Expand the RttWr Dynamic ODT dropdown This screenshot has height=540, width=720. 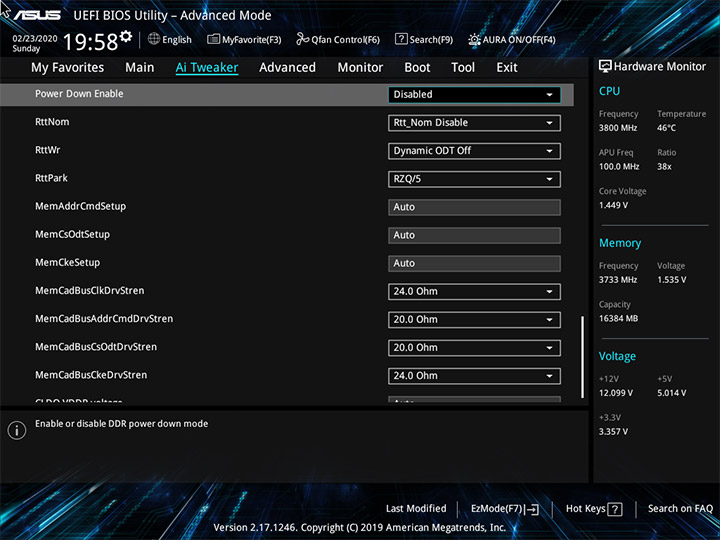click(474, 151)
